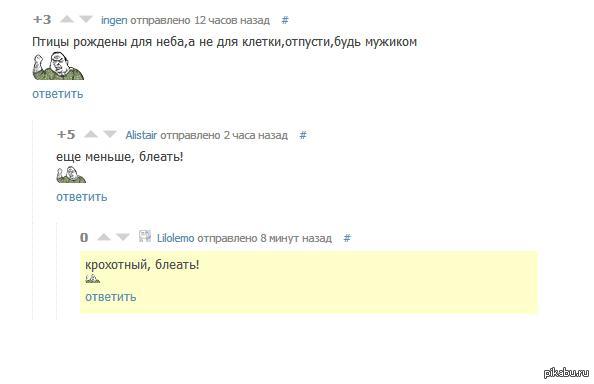Downvote the comment by ingen
594x384 pixels.
[86, 19]
